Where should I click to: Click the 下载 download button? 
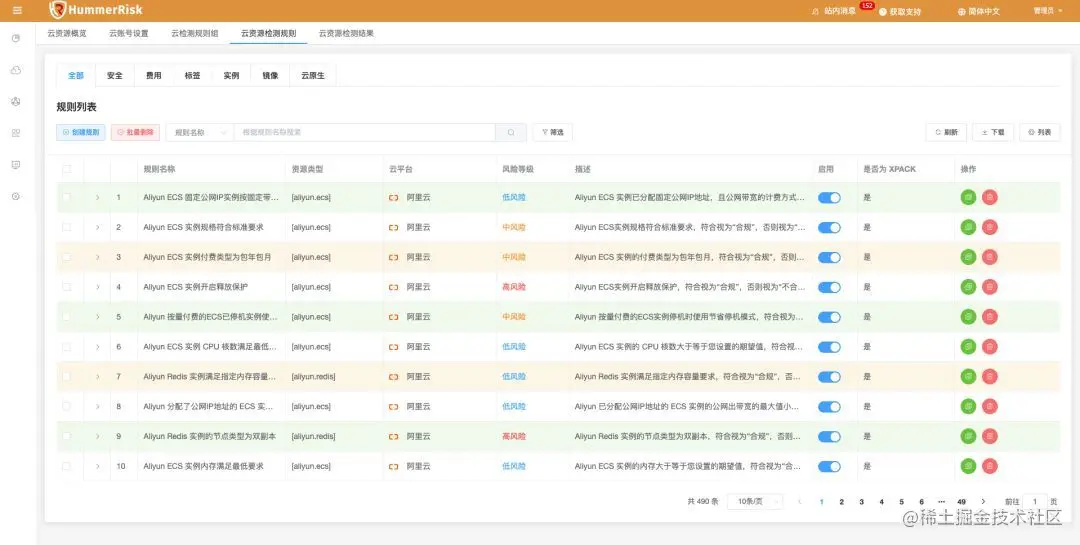point(993,132)
